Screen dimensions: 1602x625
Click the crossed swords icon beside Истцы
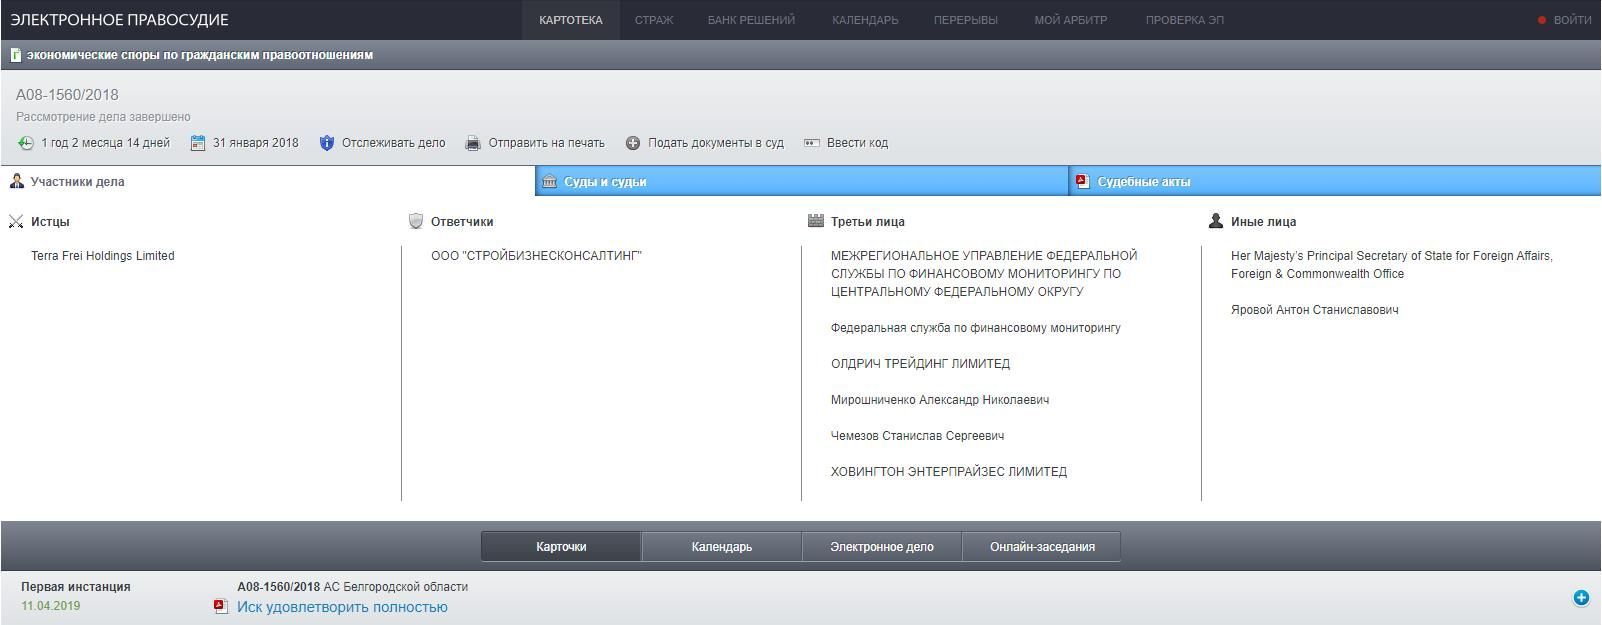tap(16, 222)
